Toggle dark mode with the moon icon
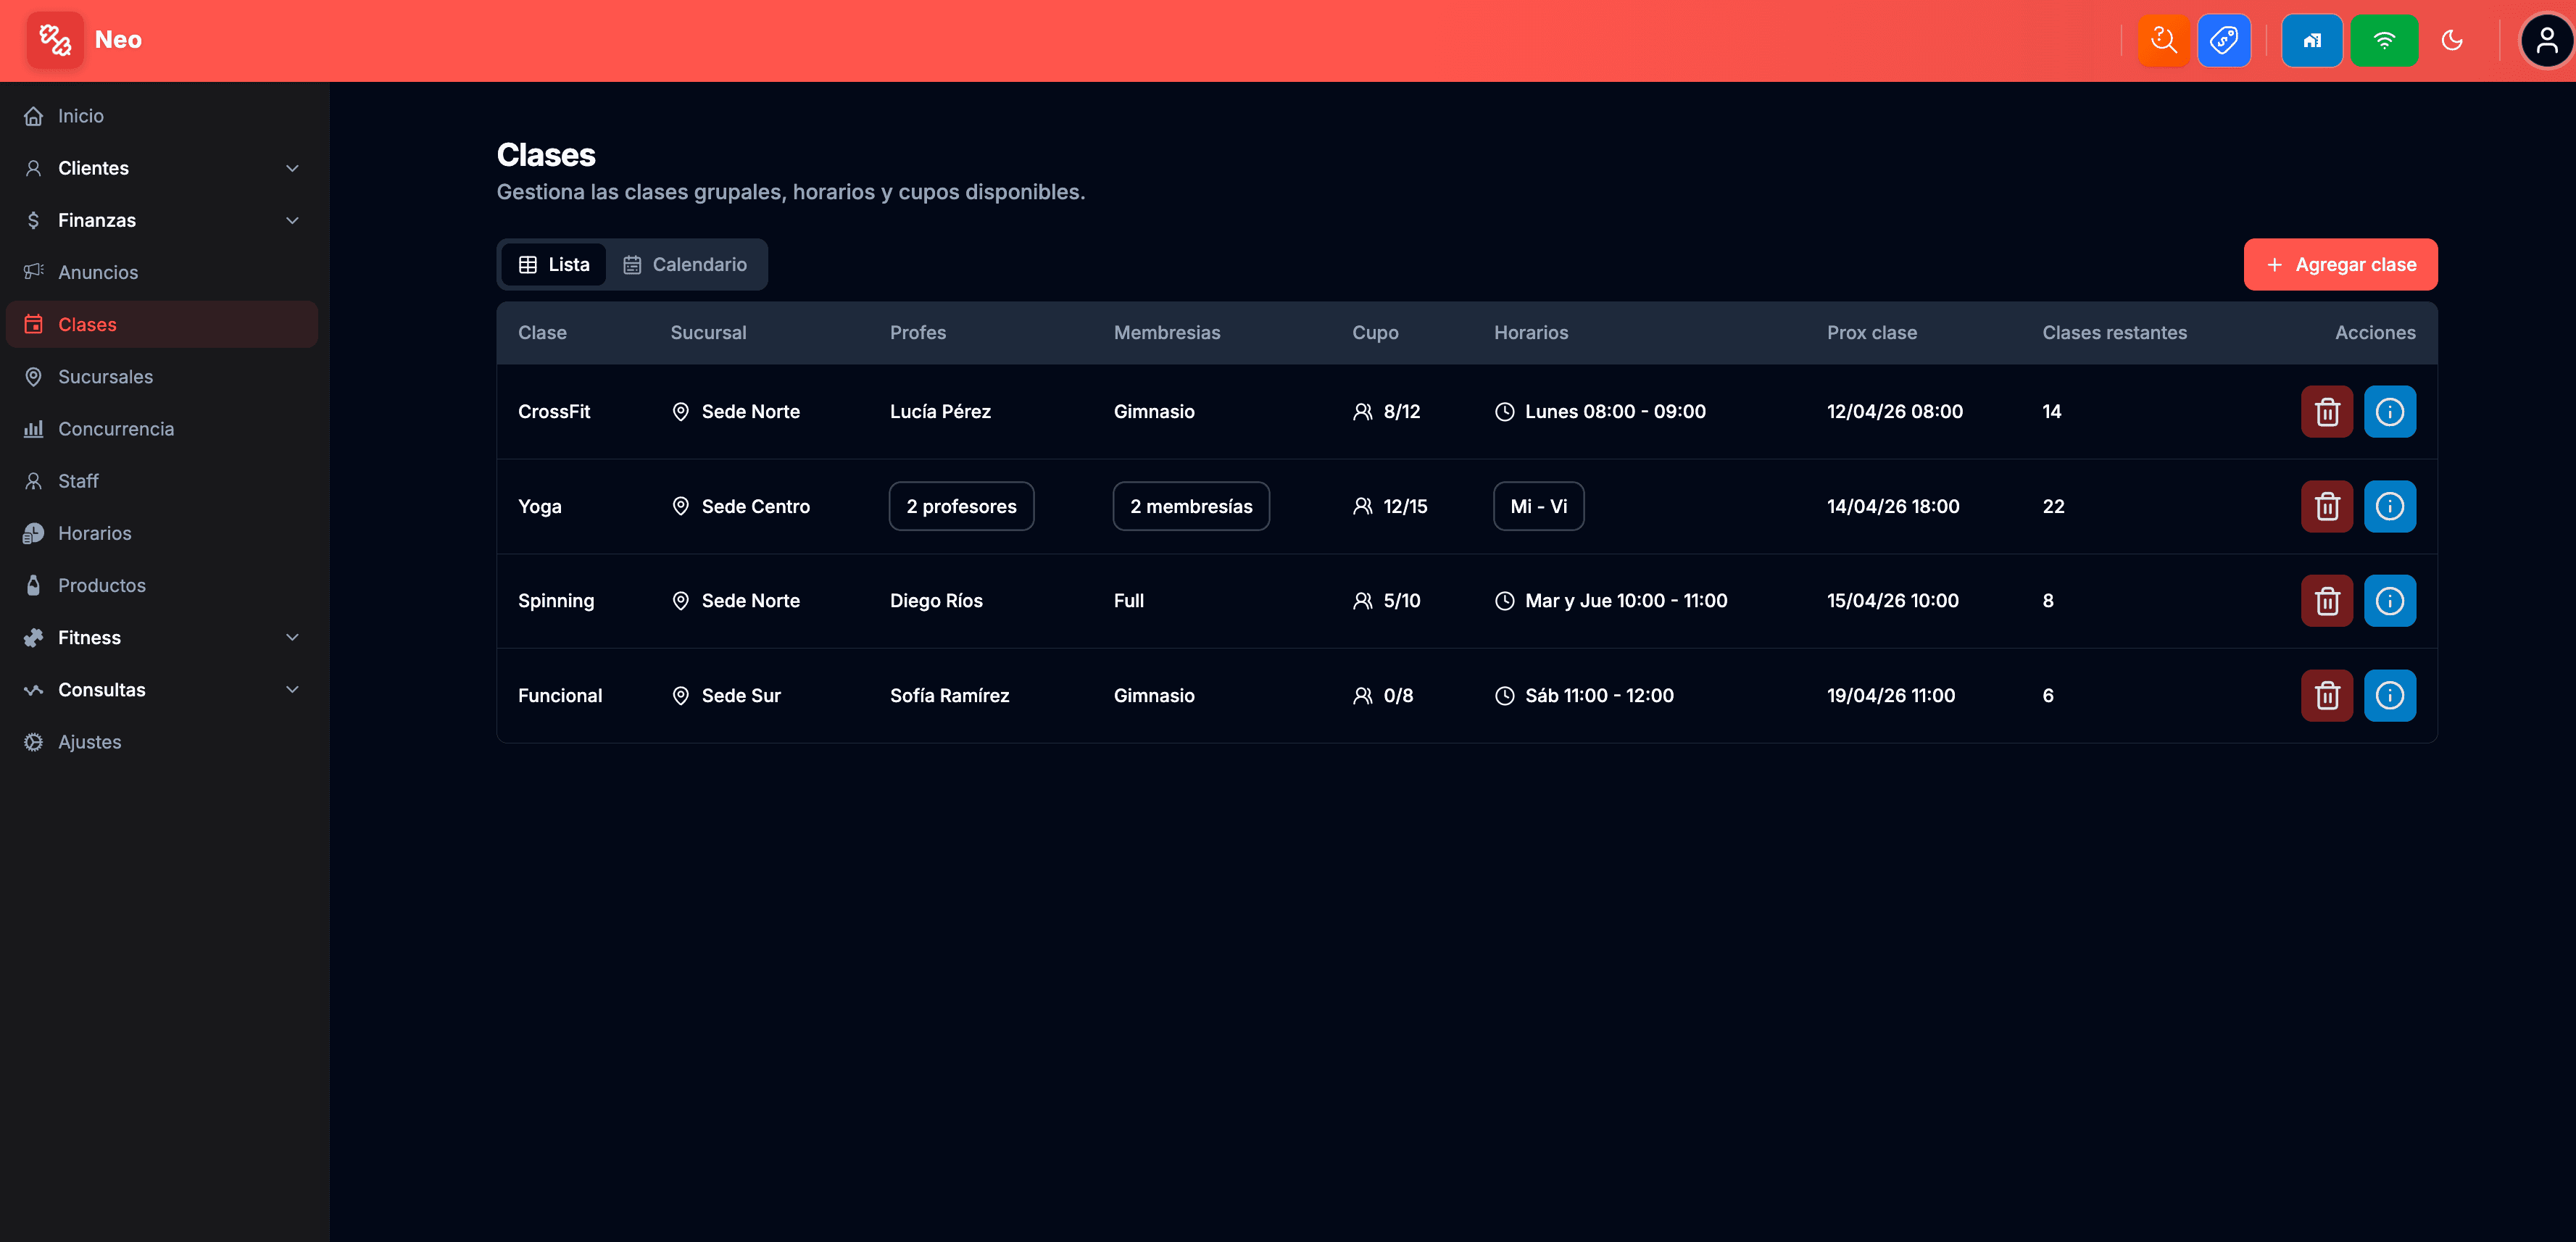Image resolution: width=2576 pixels, height=1242 pixels. pos(2452,41)
